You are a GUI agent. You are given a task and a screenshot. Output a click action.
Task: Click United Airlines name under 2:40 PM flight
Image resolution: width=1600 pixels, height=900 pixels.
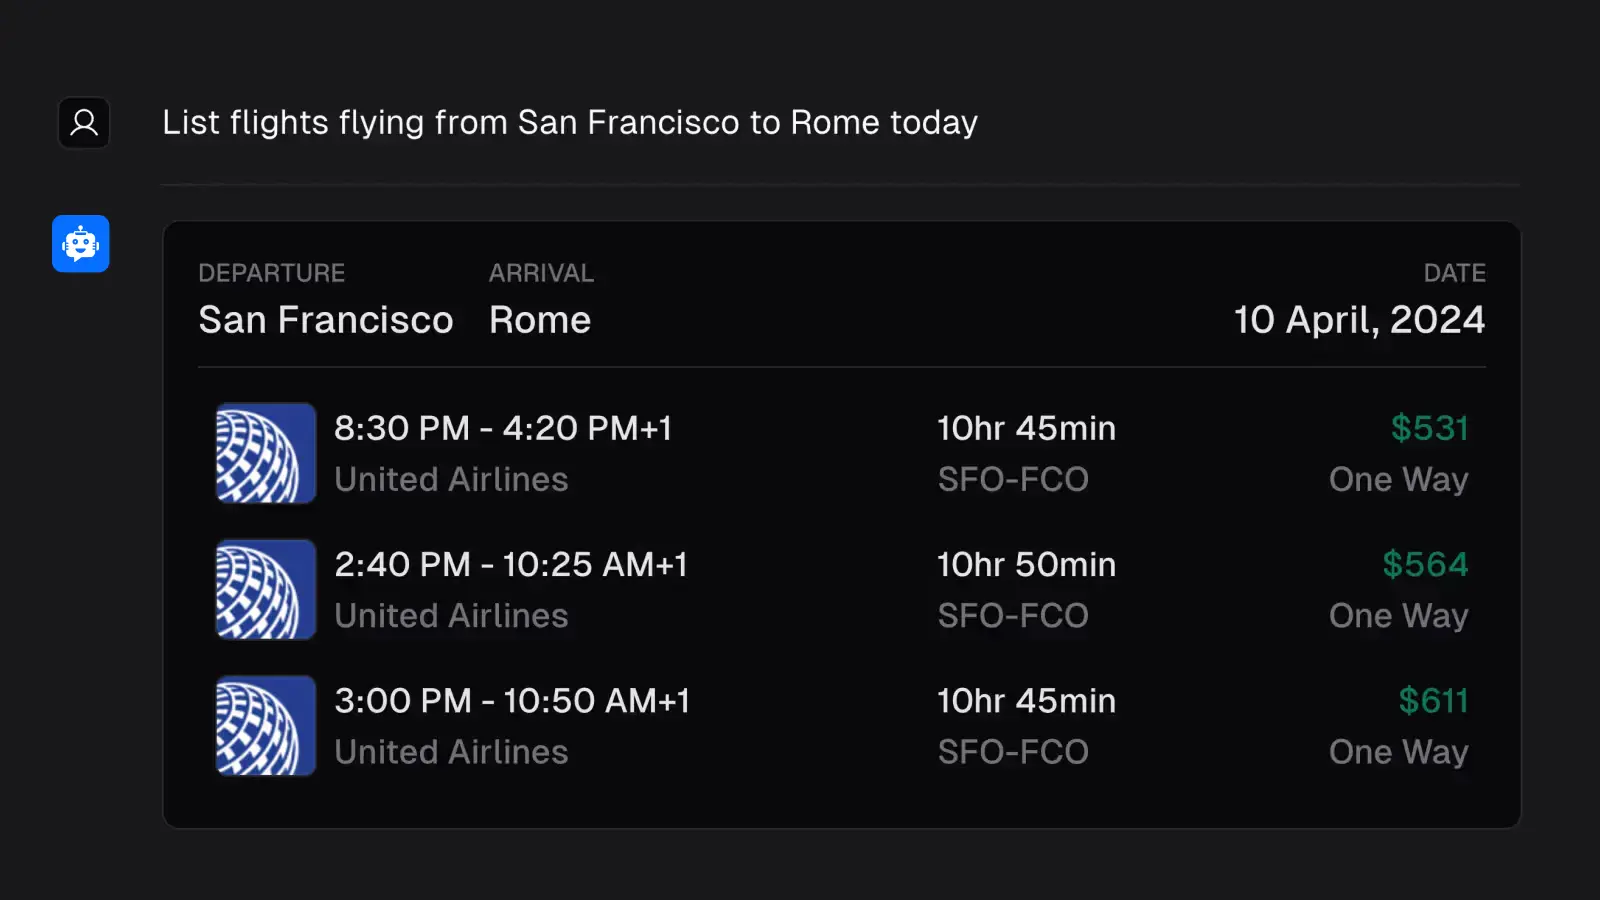(x=451, y=616)
